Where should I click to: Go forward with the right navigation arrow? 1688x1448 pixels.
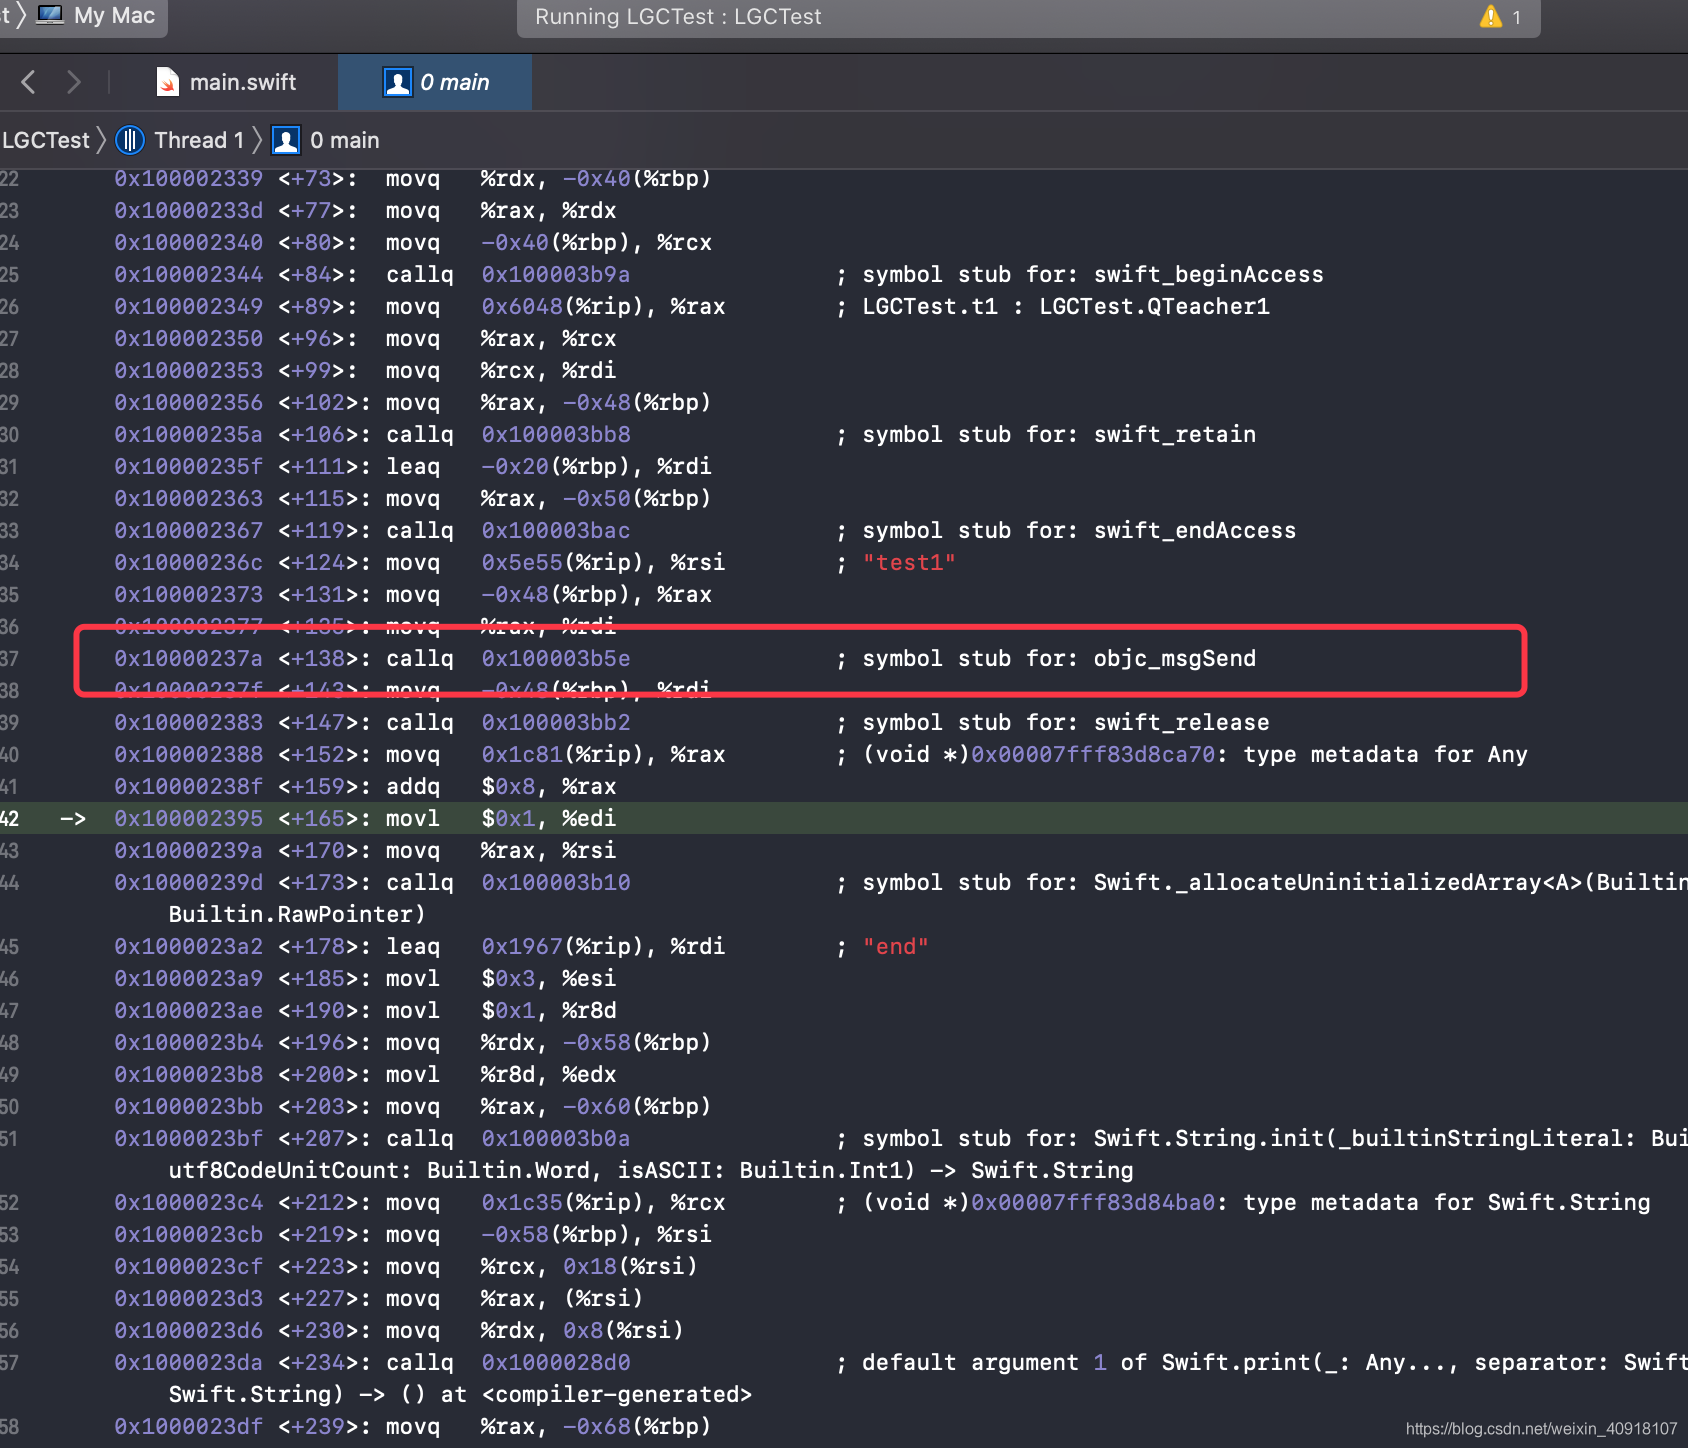point(73,82)
